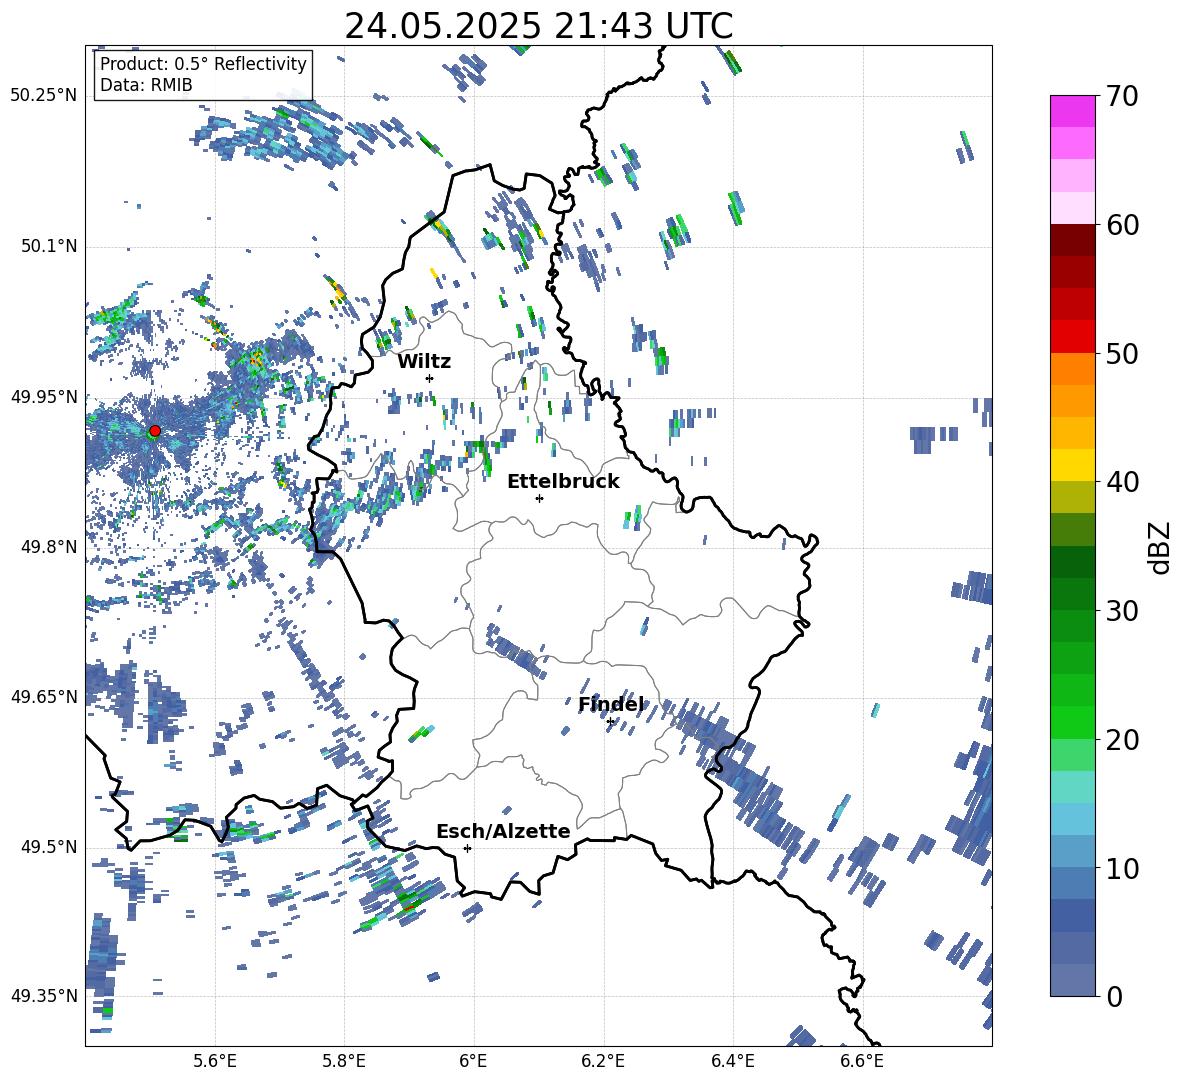Click the colorbar tick label 40
The width and height of the screenshot is (1184, 1081).
tap(1121, 482)
